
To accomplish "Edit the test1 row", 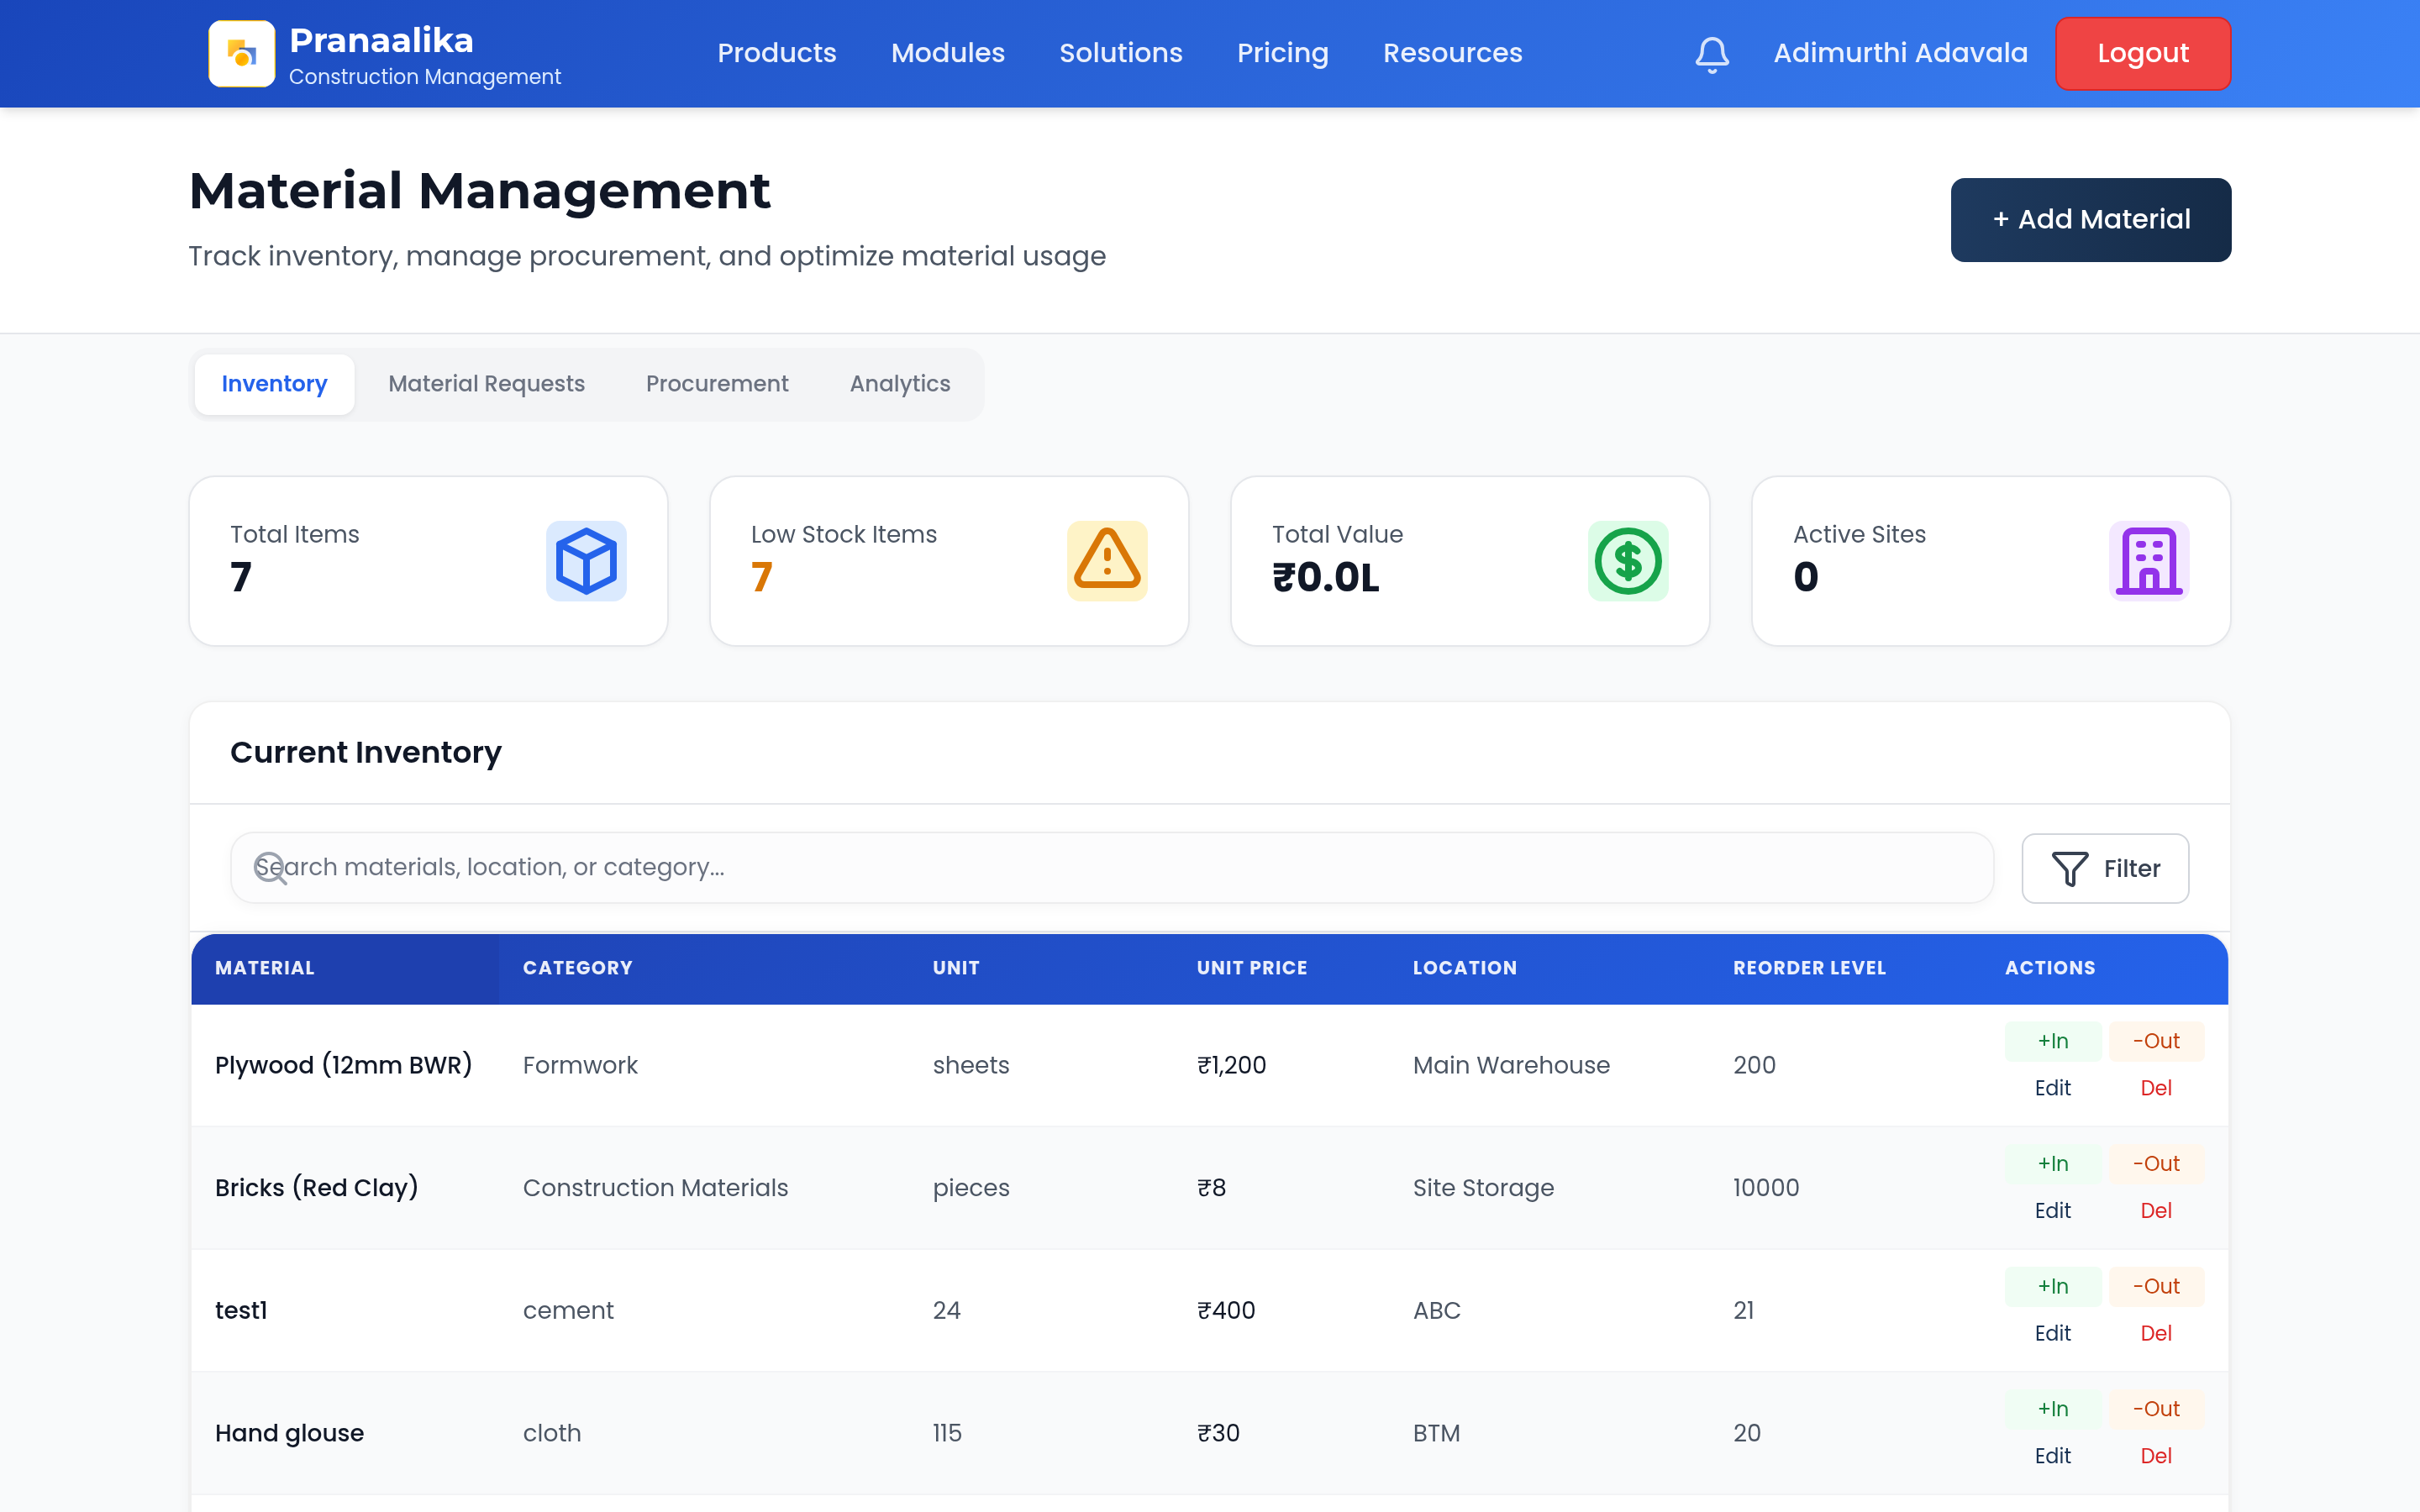I will (2053, 1334).
